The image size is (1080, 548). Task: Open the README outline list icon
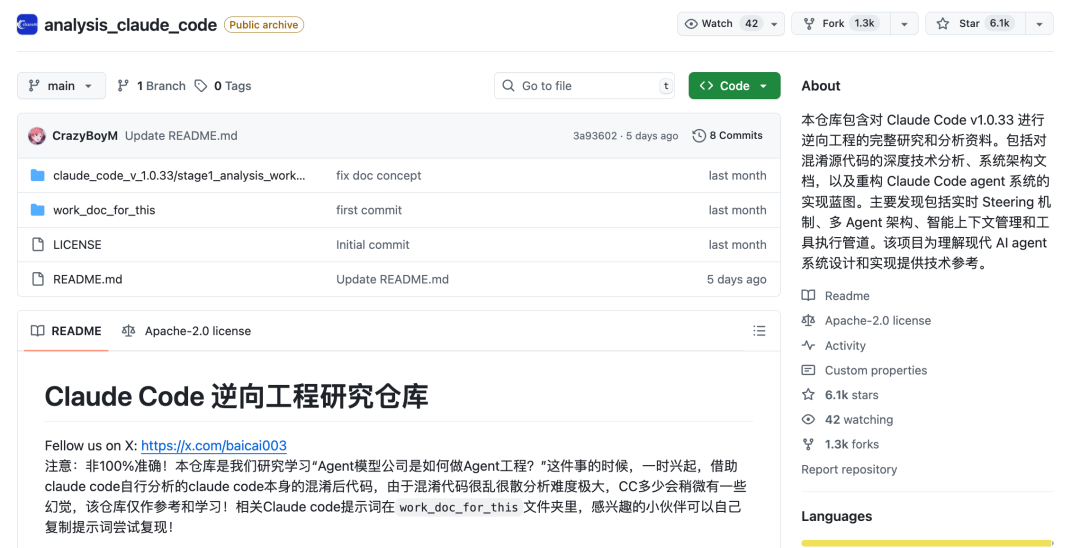759,331
